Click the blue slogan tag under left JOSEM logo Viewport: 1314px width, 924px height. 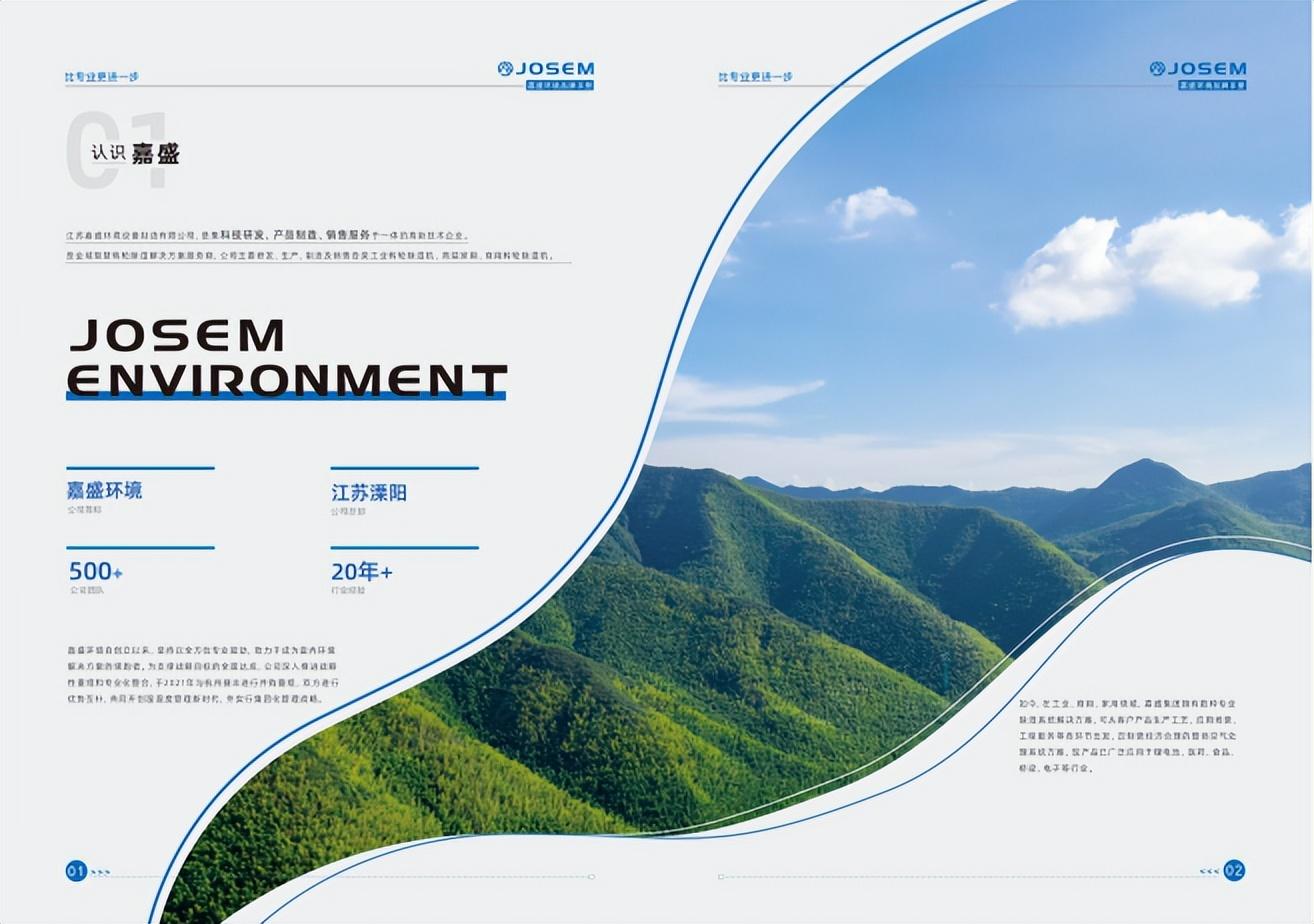tap(560, 85)
